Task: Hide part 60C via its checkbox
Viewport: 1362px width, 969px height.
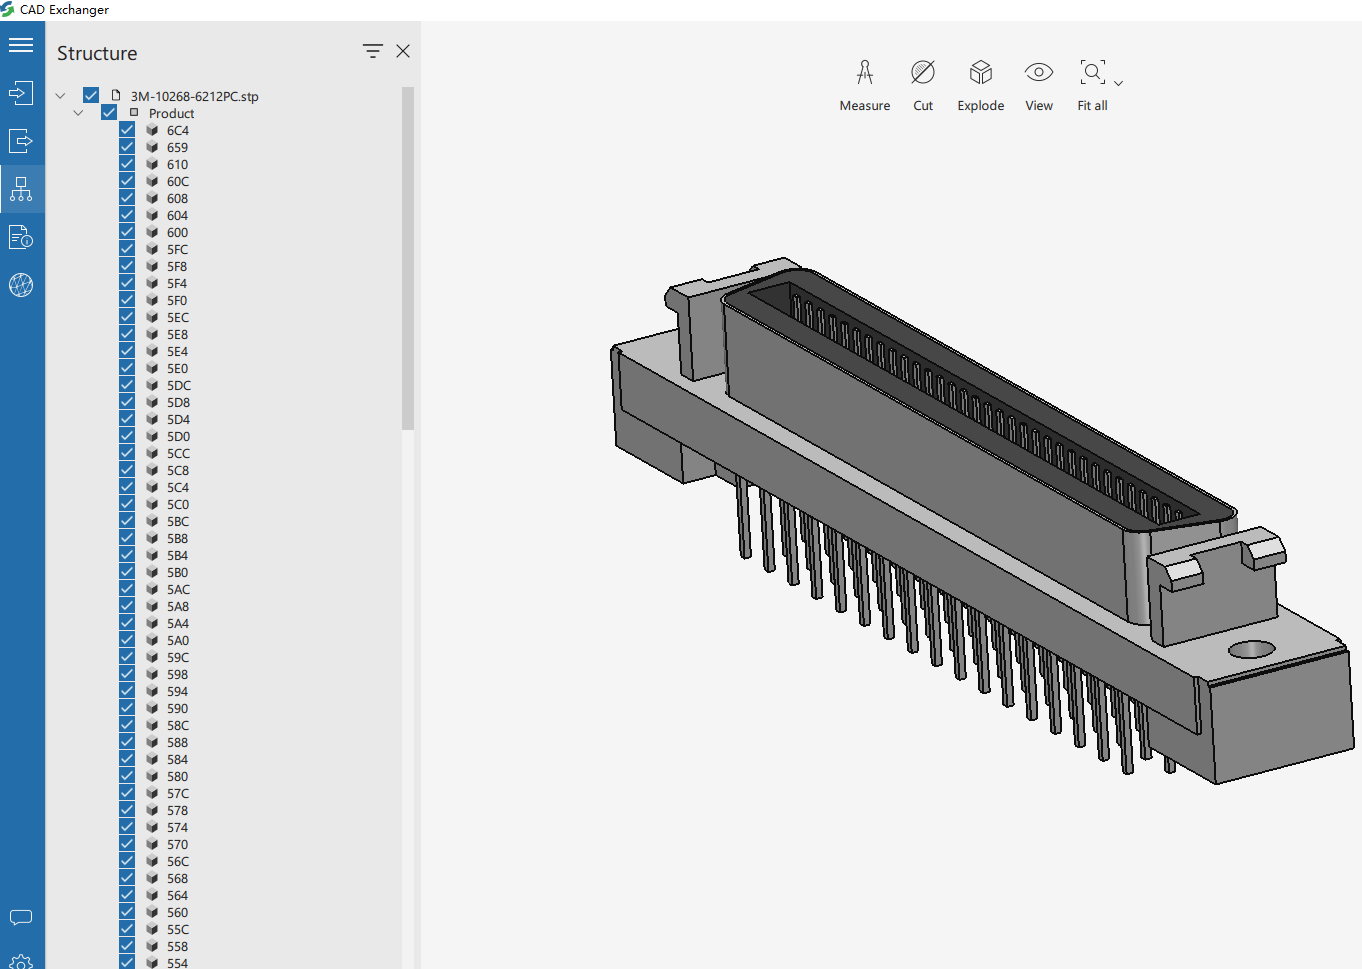Action: tap(127, 181)
